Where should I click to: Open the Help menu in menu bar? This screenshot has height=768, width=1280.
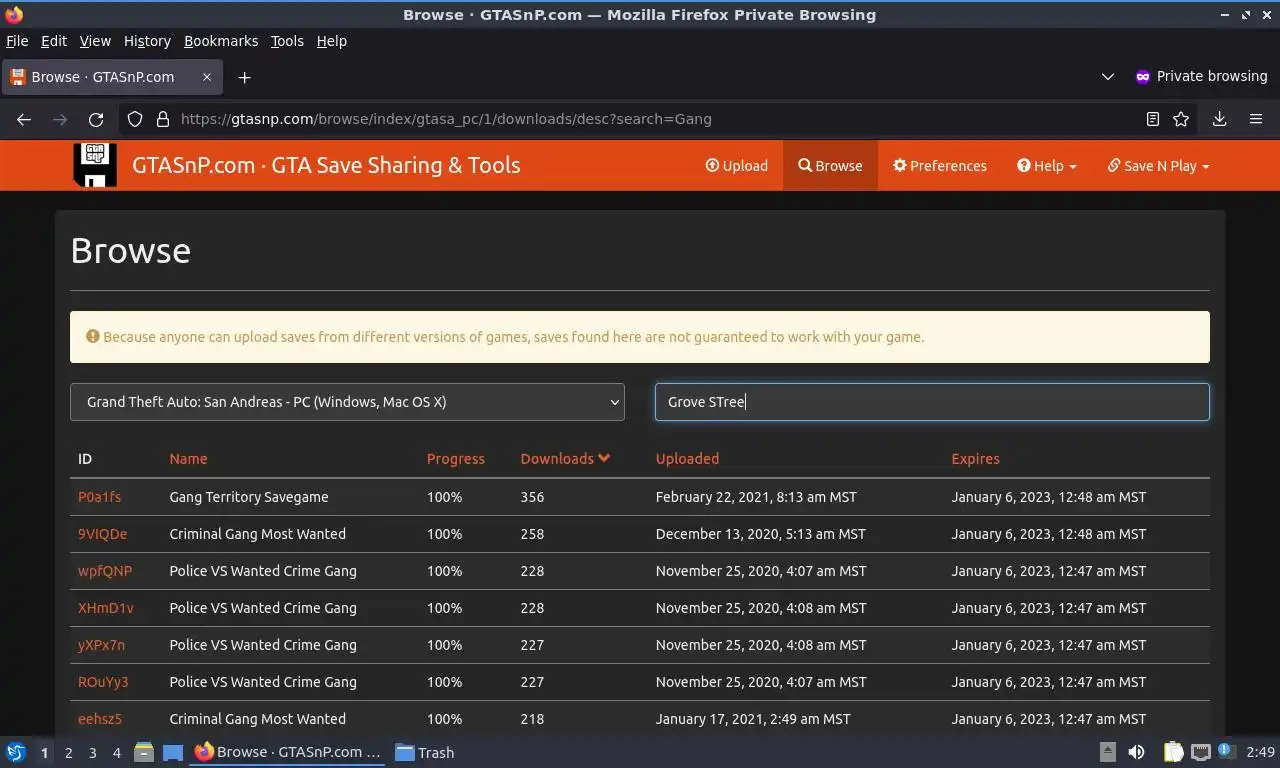click(332, 41)
